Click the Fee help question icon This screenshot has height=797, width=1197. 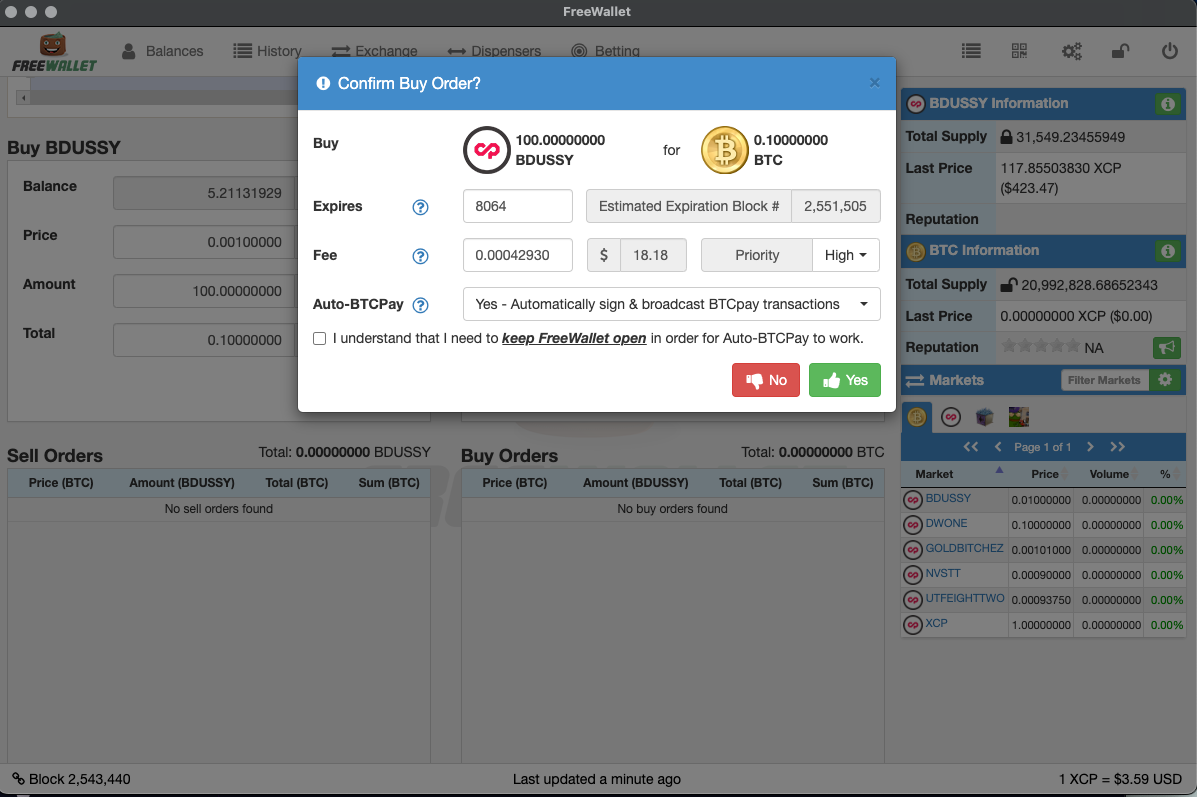pyautogui.click(x=420, y=256)
